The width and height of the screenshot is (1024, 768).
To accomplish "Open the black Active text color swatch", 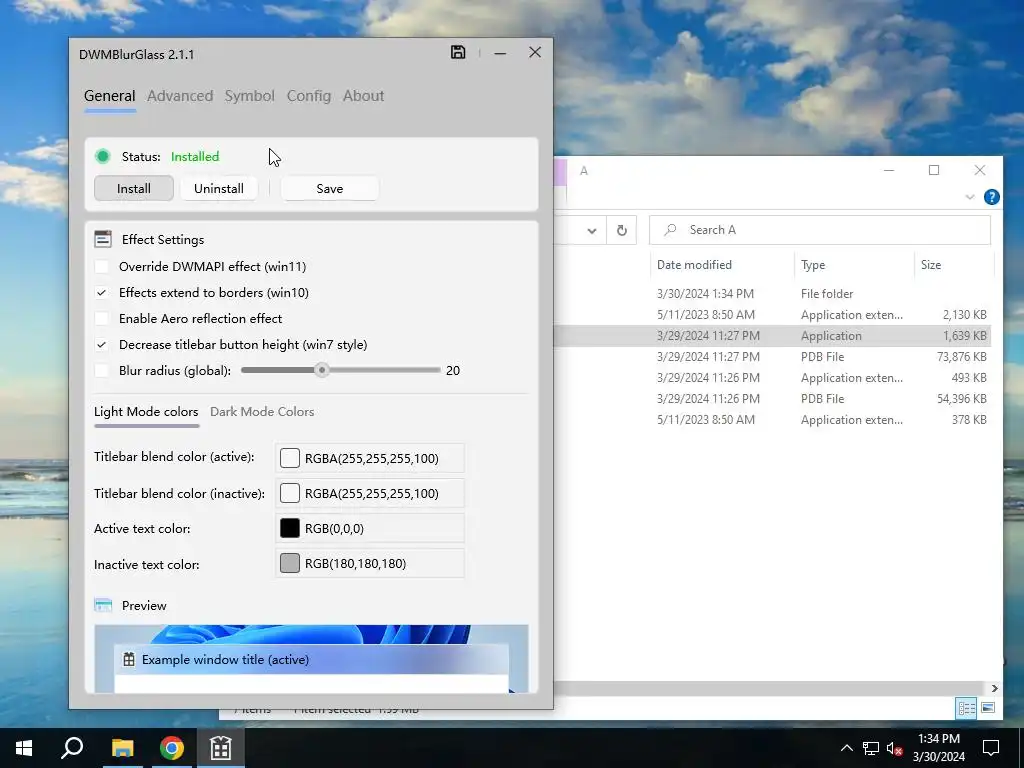I will click(x=290, y=528).
